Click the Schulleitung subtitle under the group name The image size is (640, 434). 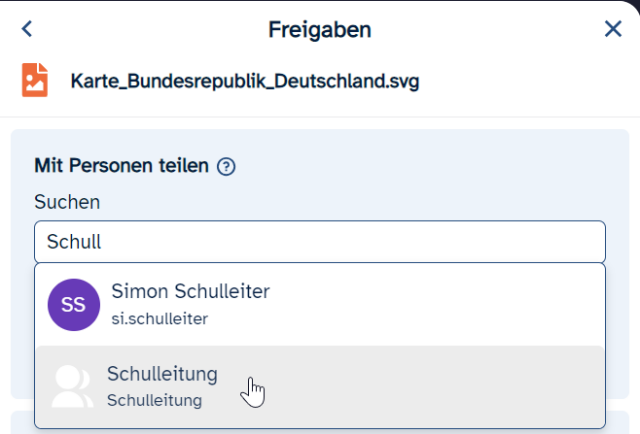click(x=154, y=401)
